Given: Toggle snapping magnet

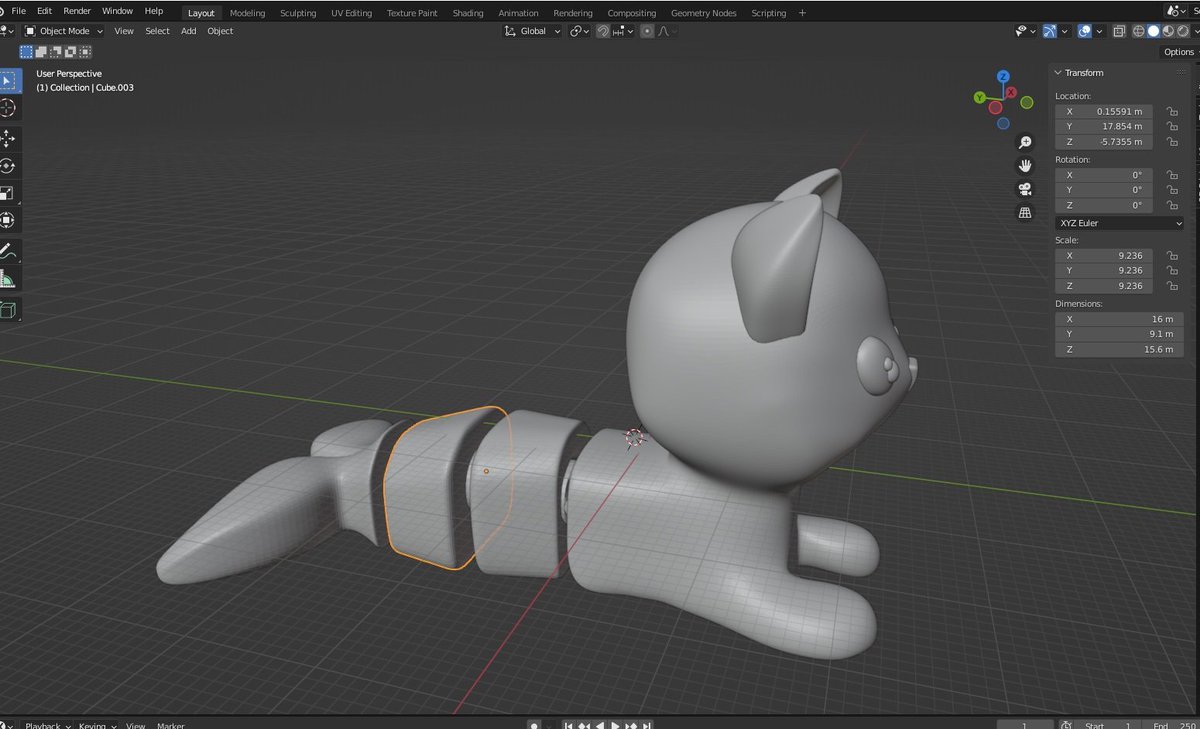Looking at the screenshot, I should click(x=603, y=31).
